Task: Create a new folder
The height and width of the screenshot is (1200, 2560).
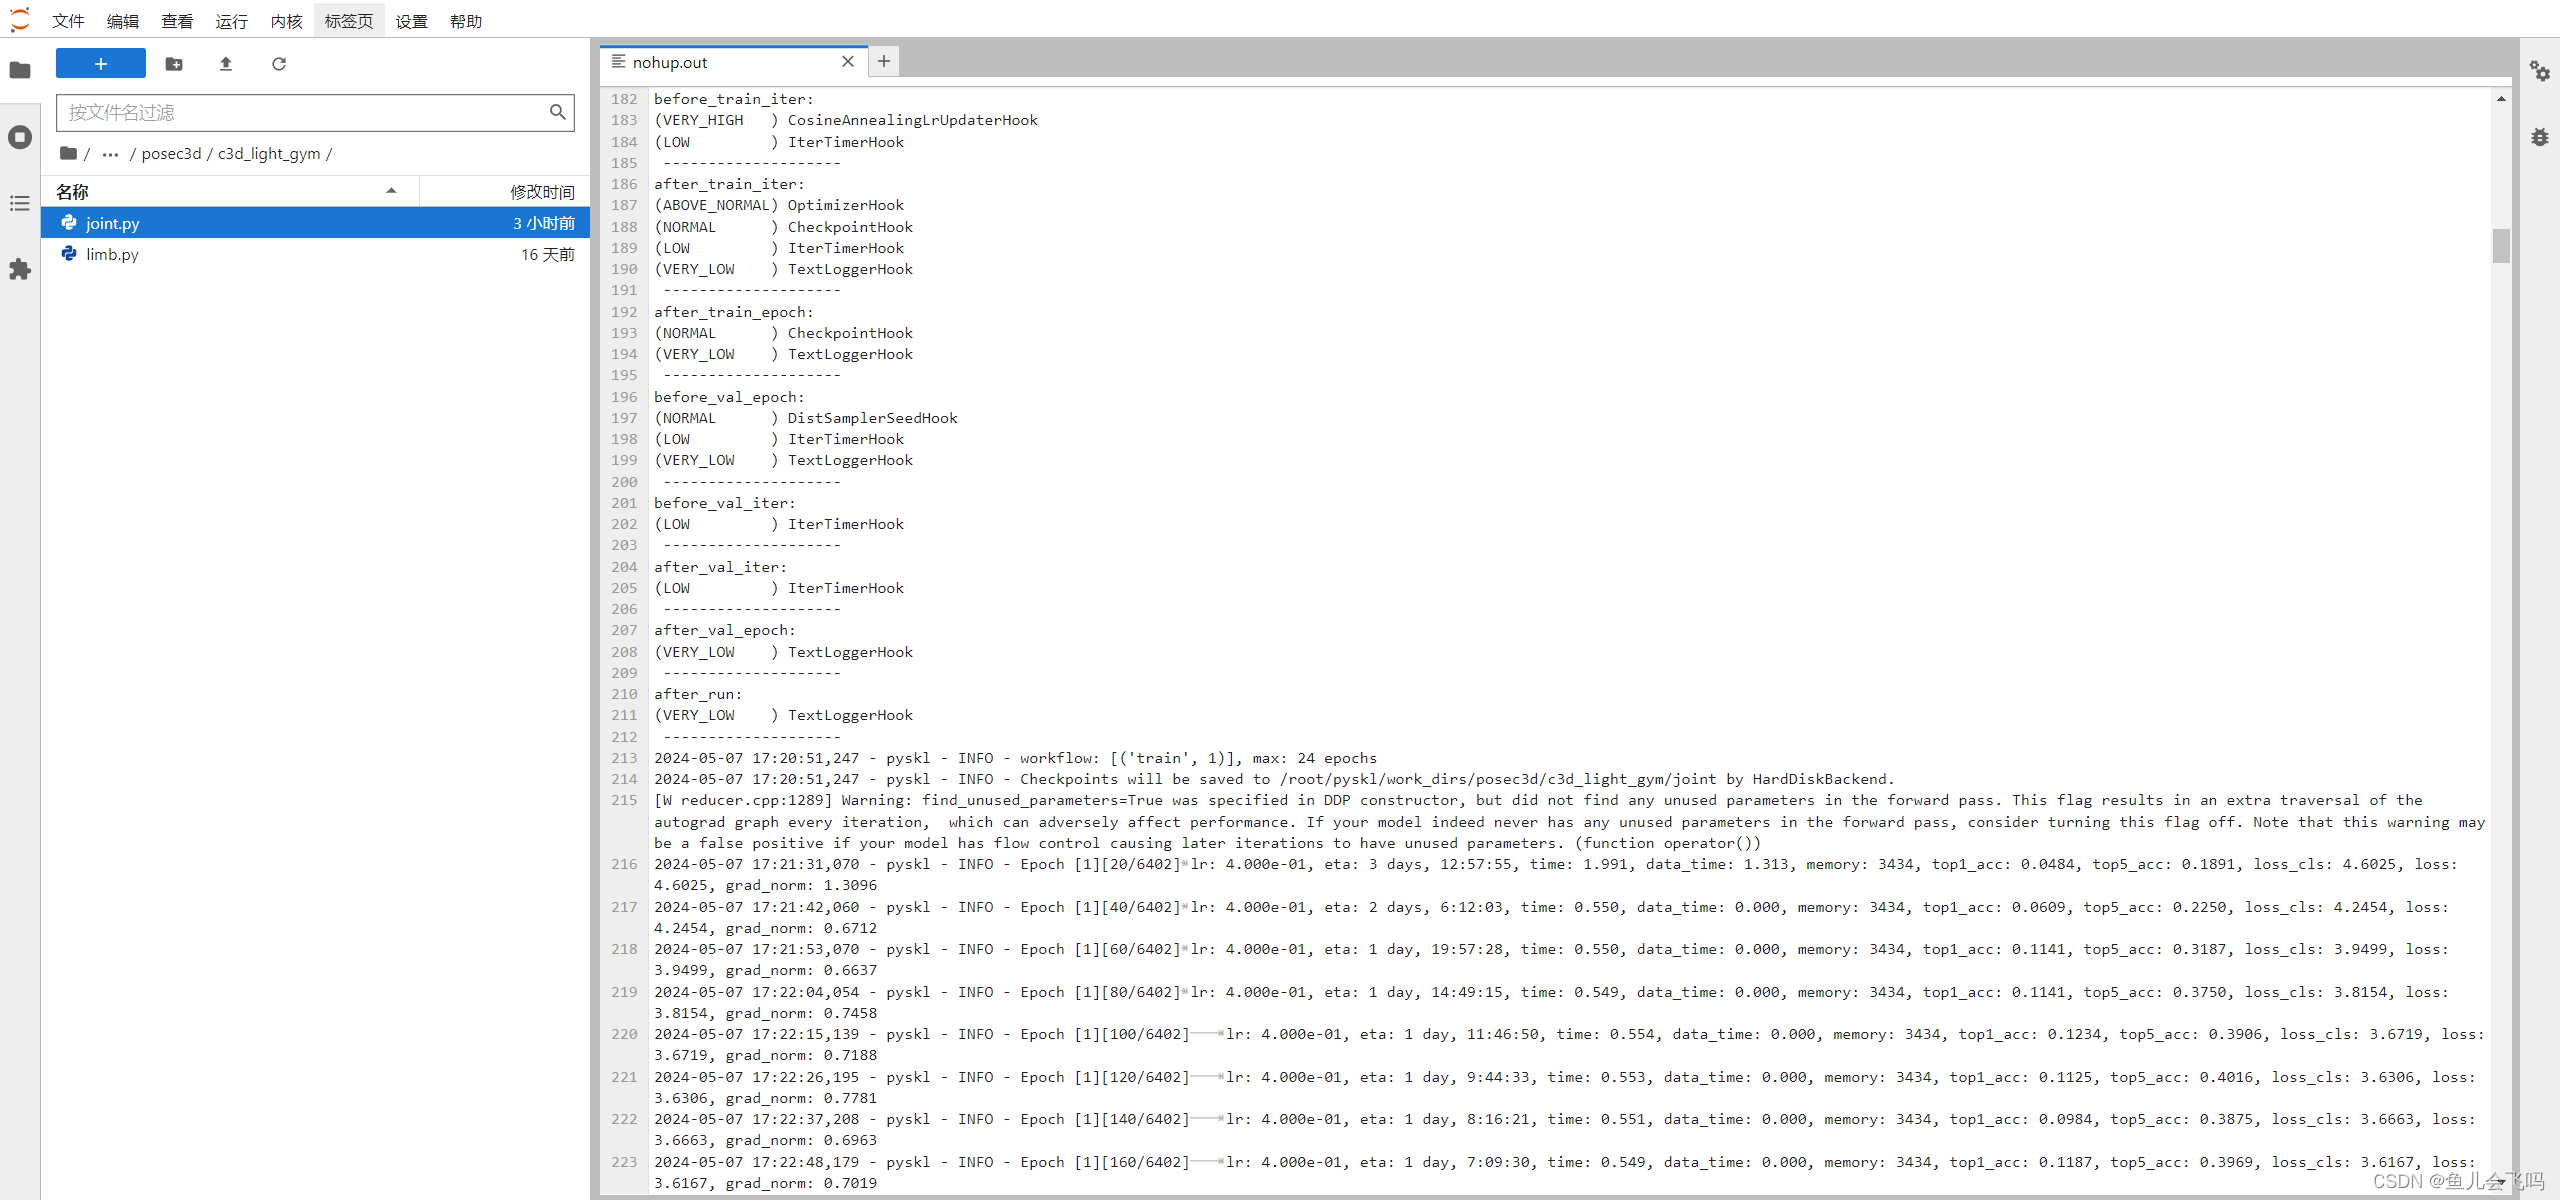Action: click(x=174, y=63)
